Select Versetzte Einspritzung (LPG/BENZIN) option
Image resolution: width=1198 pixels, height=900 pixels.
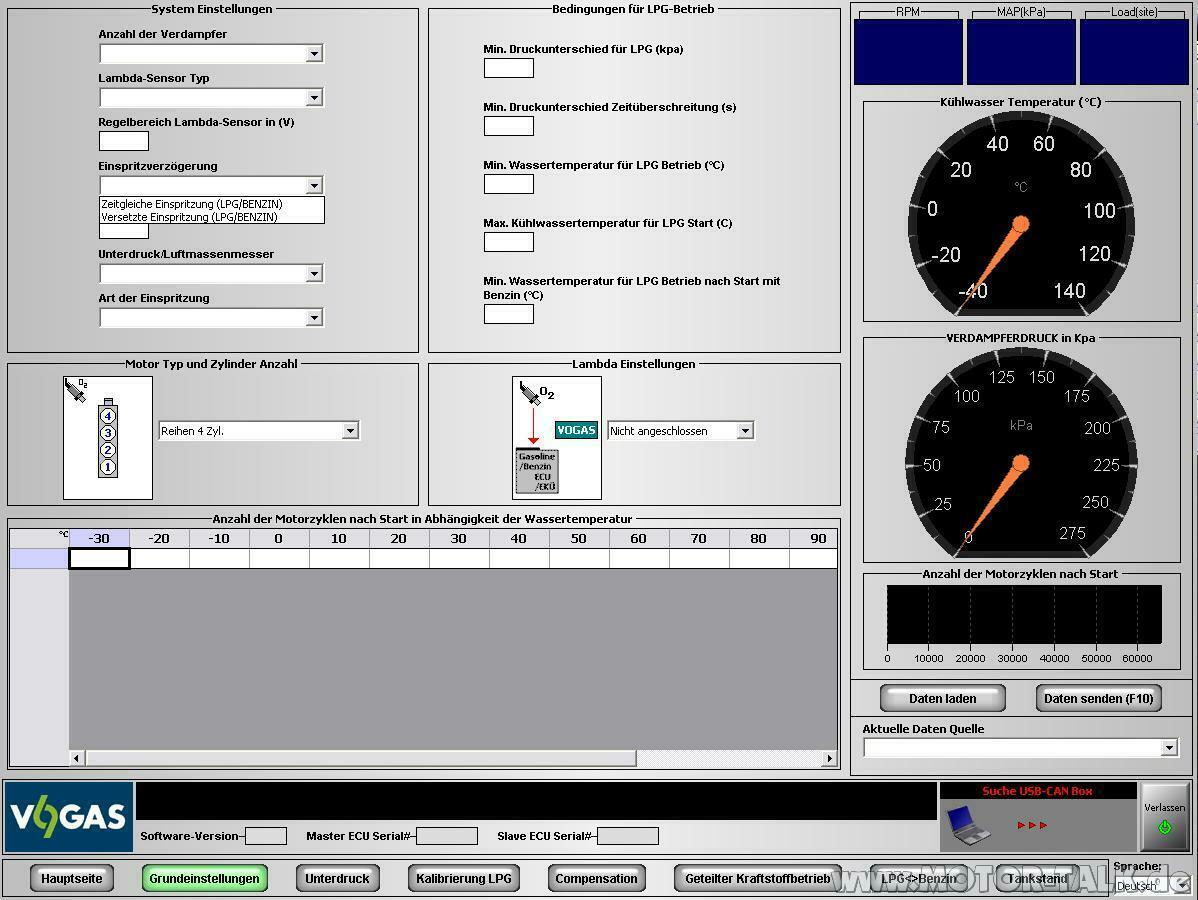point(189,217)
